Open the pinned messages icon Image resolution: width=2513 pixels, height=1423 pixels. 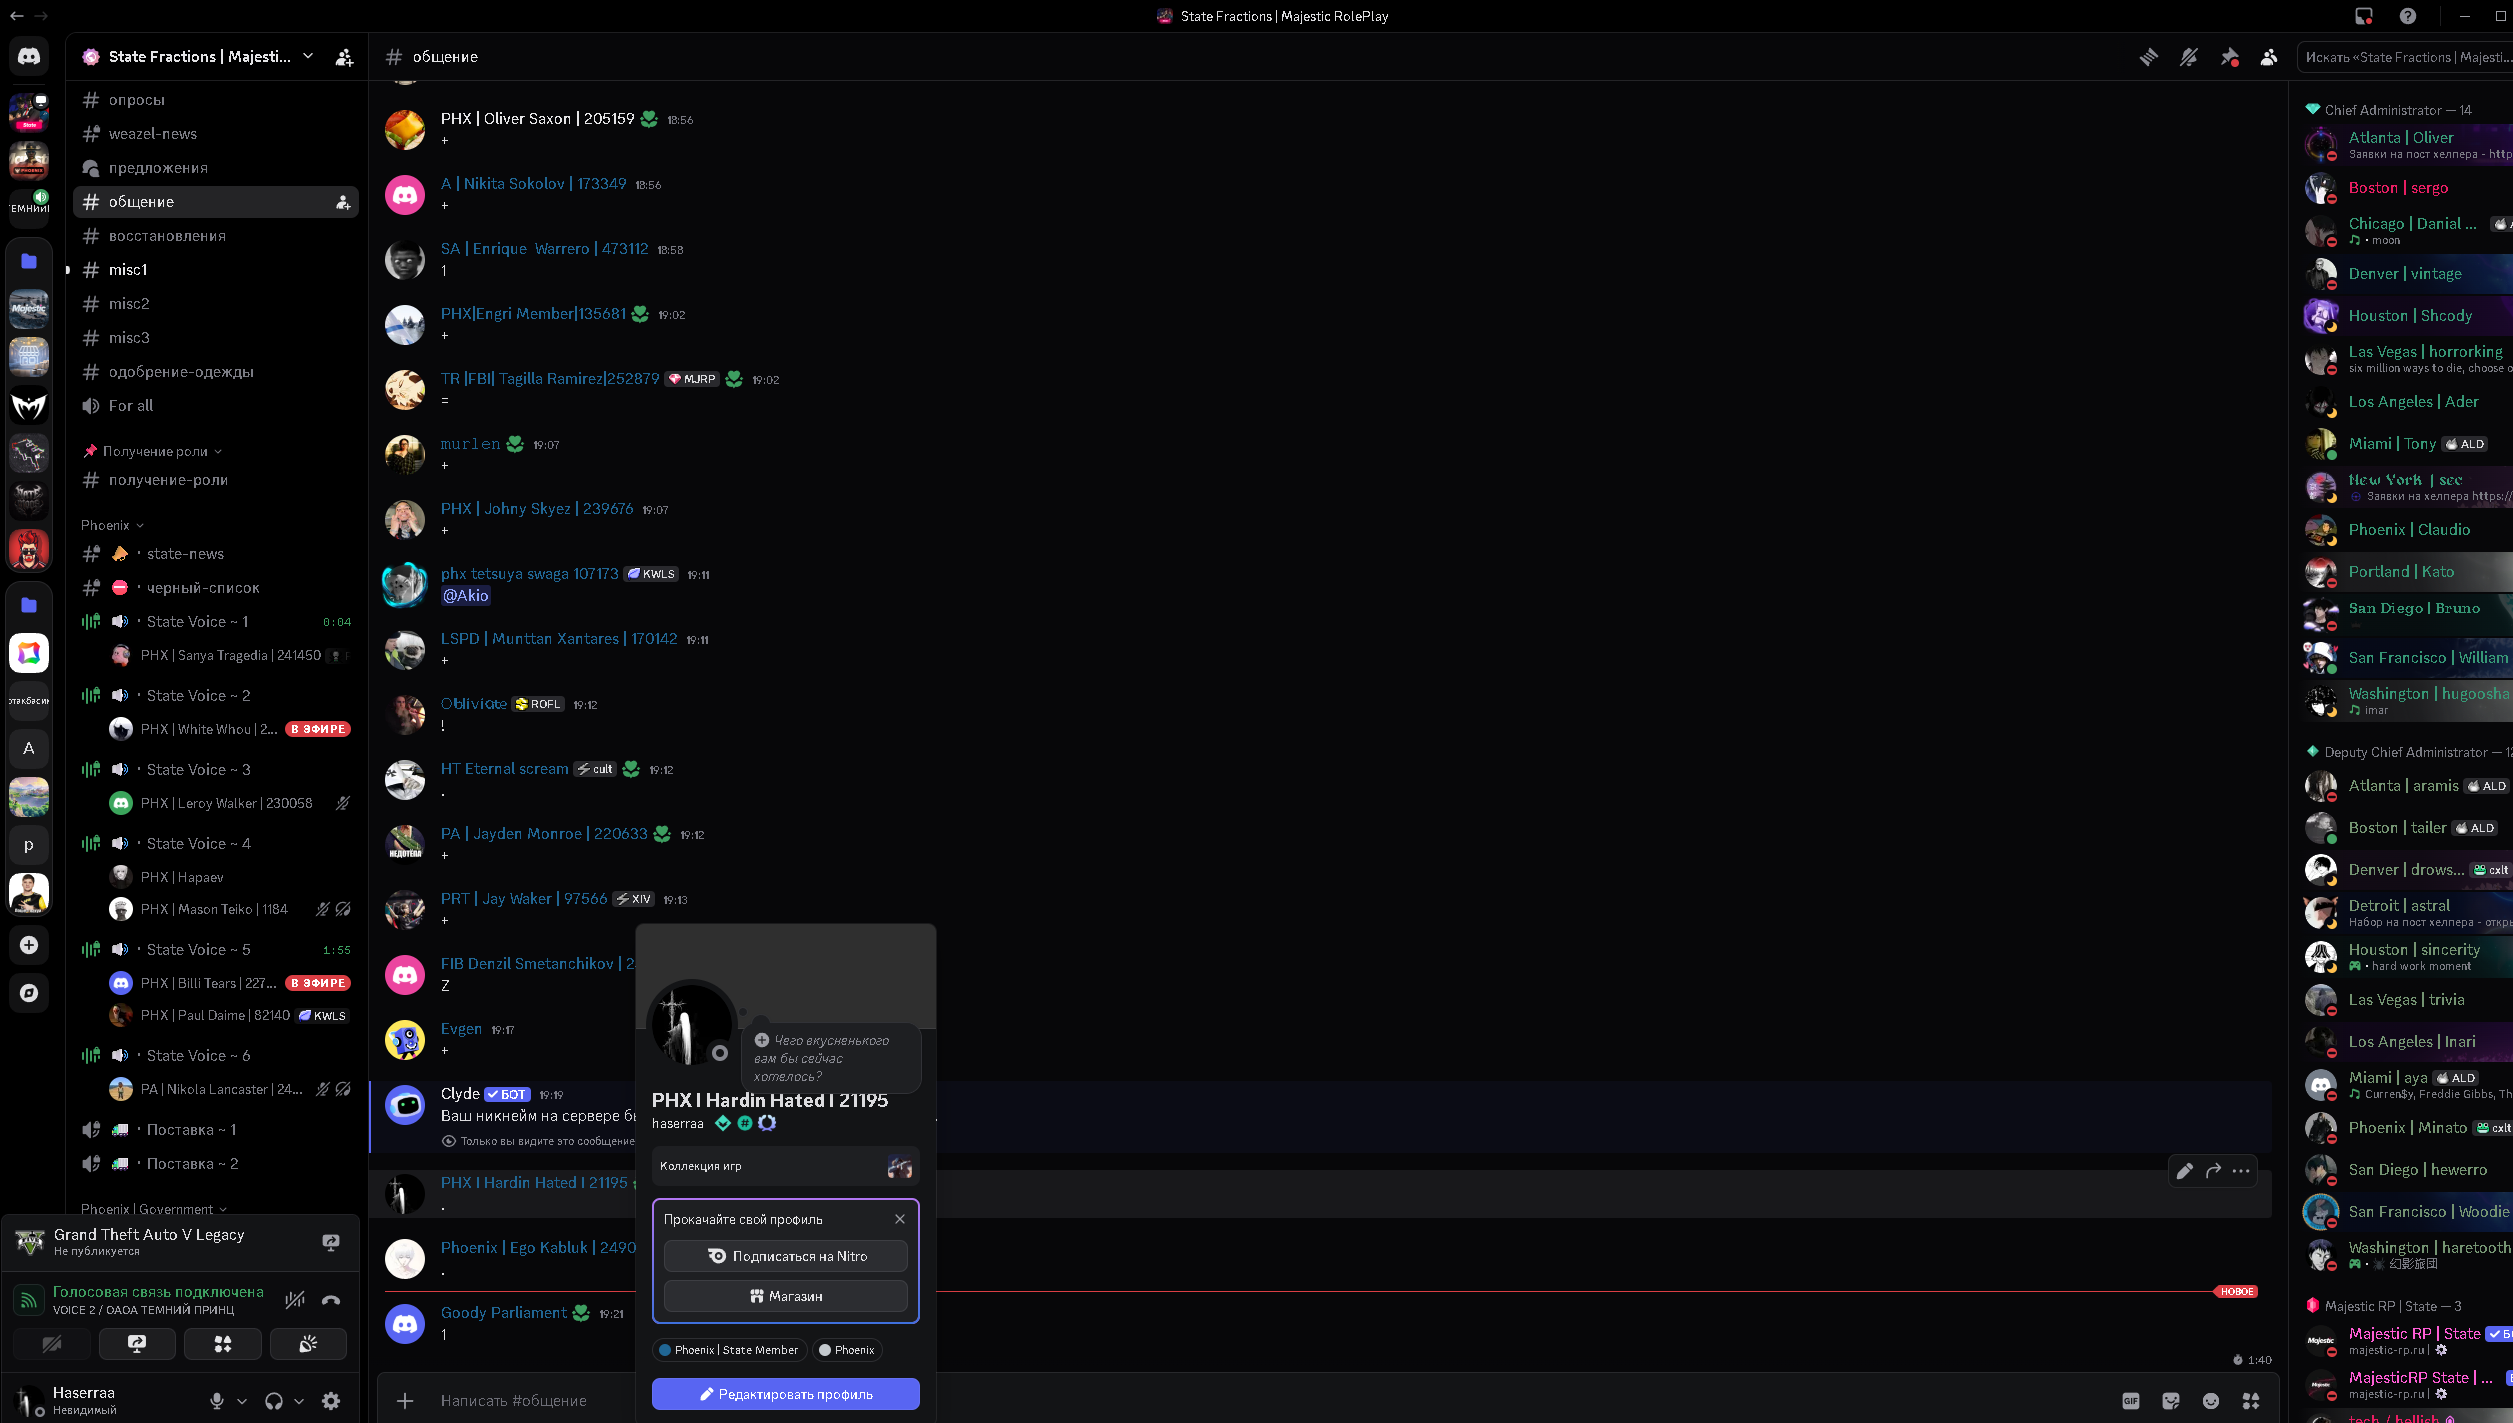(2229, 57)
